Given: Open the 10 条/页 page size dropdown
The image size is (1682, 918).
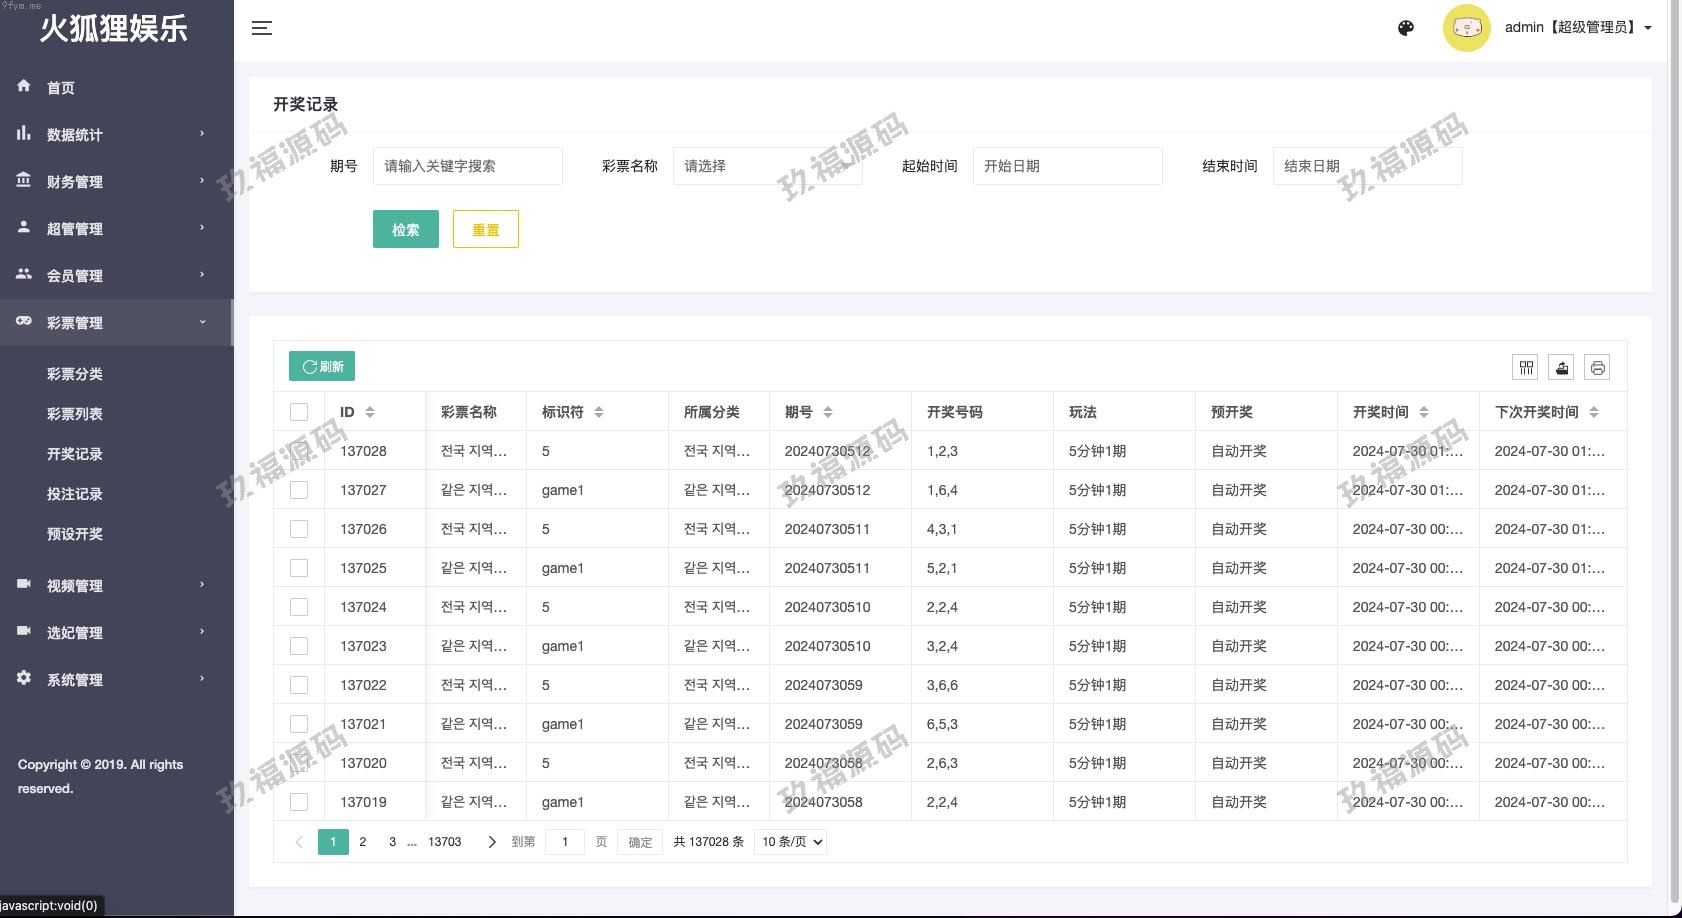Looking at the screenshot, I should point(792,842).
